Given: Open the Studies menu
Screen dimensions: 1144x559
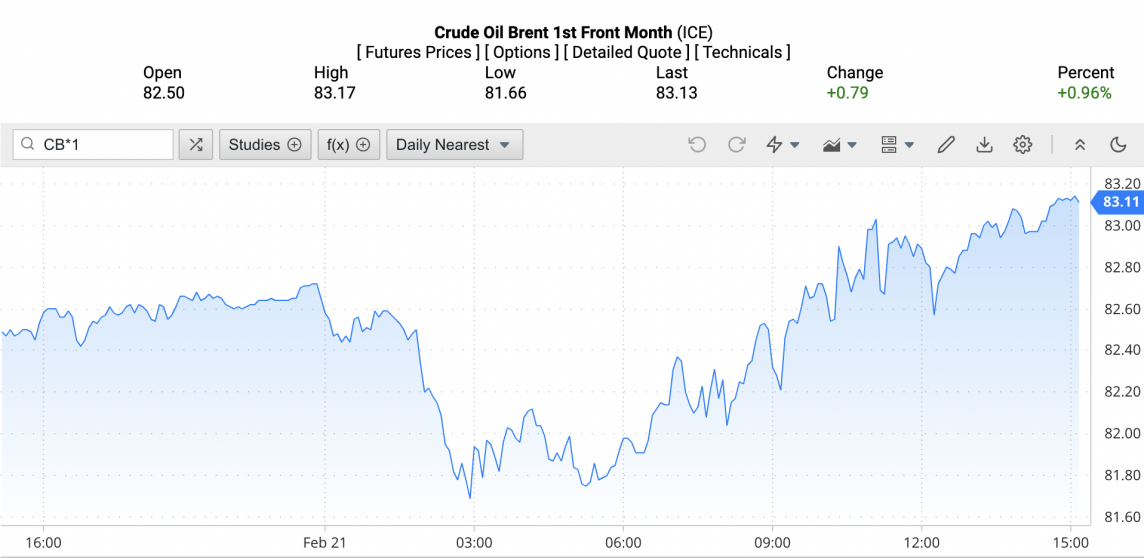Looking at the screenshot, I should pos(265,145).
